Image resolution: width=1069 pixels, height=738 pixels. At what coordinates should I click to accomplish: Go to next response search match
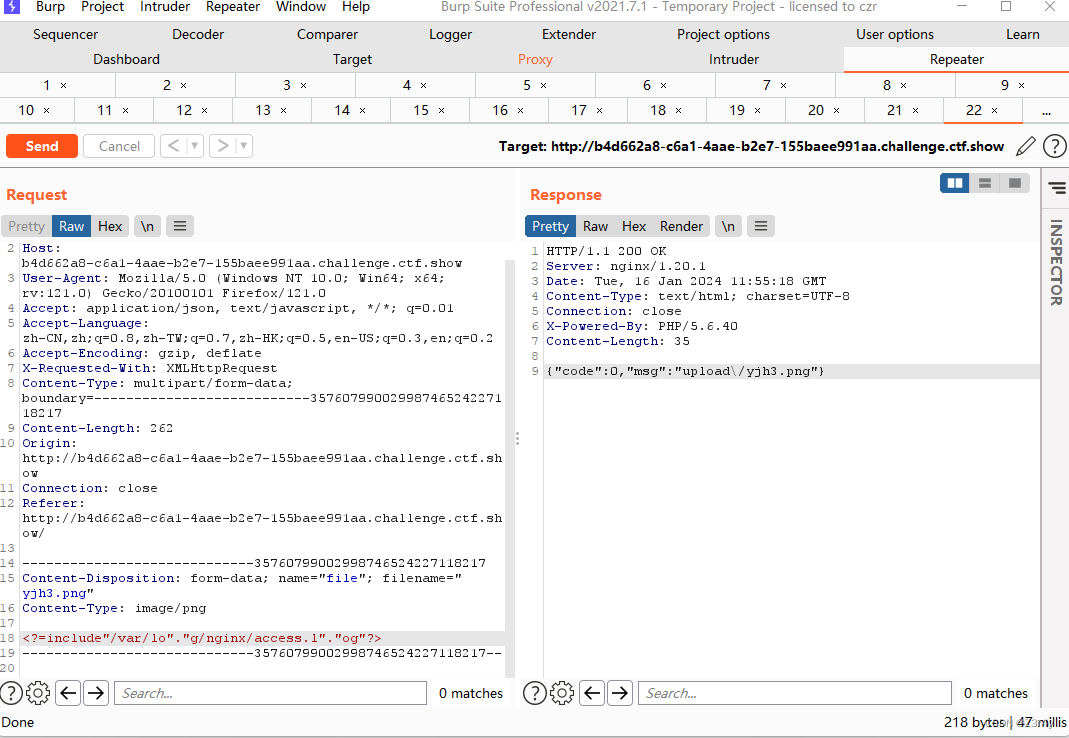coord(620,693)
